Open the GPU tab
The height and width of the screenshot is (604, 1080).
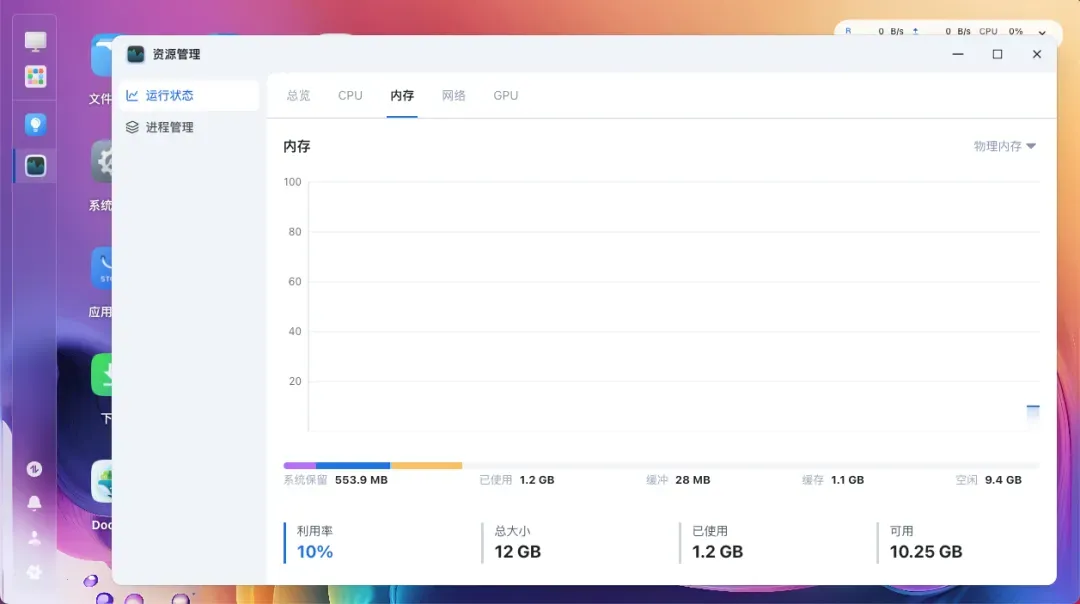(505, 96)
